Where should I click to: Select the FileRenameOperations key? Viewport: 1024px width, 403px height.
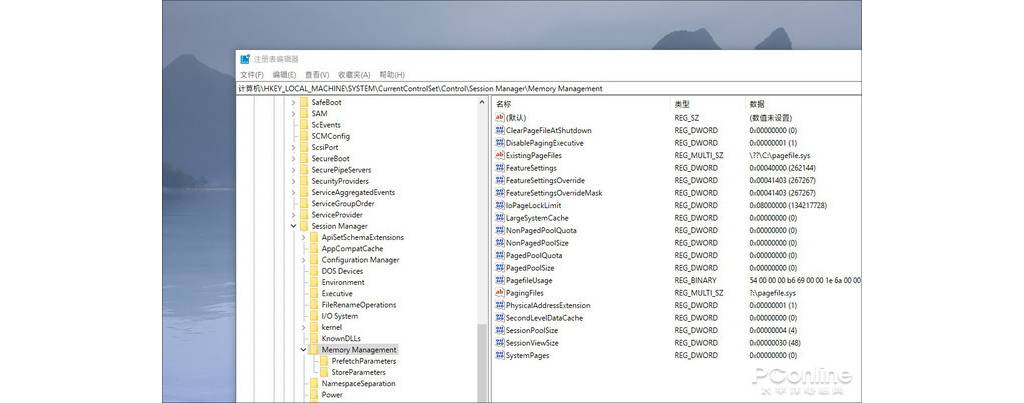coord(359,305)
